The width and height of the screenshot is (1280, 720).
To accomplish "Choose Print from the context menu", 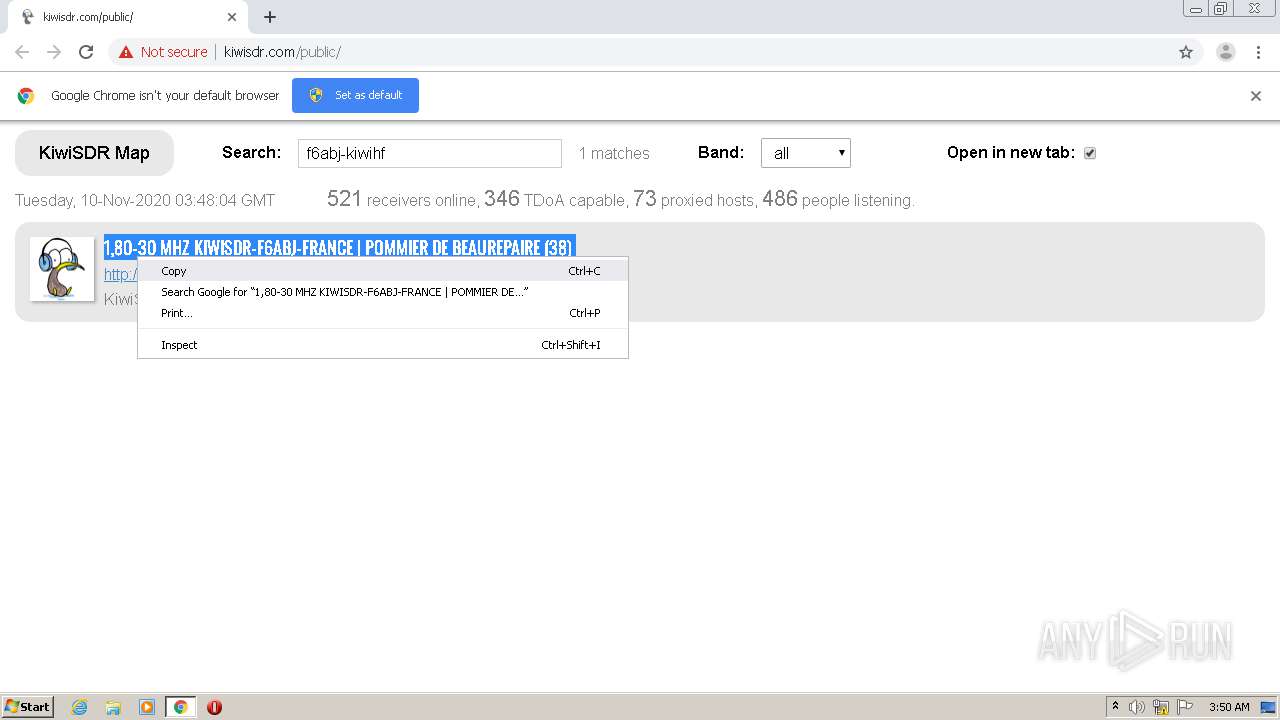I will [x=383, y=313].
